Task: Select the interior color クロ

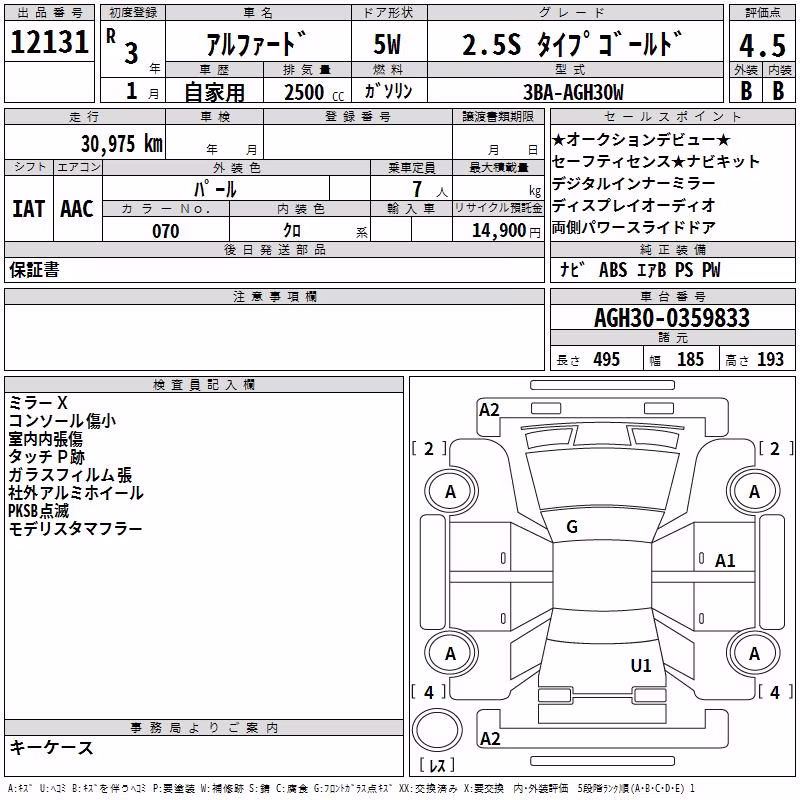Action: 292,231
